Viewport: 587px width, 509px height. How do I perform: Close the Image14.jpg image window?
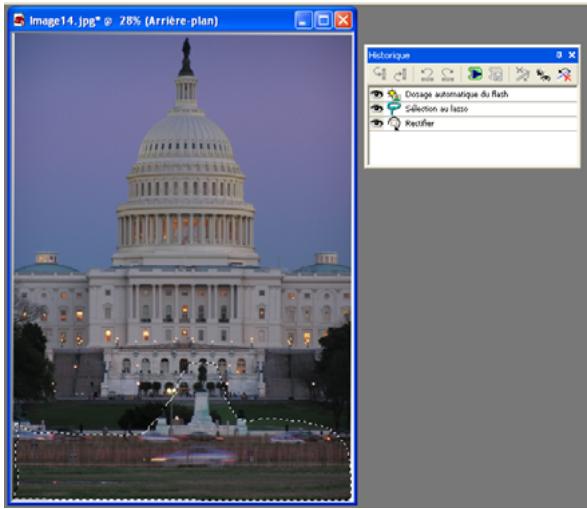click(x=343, y=20)
